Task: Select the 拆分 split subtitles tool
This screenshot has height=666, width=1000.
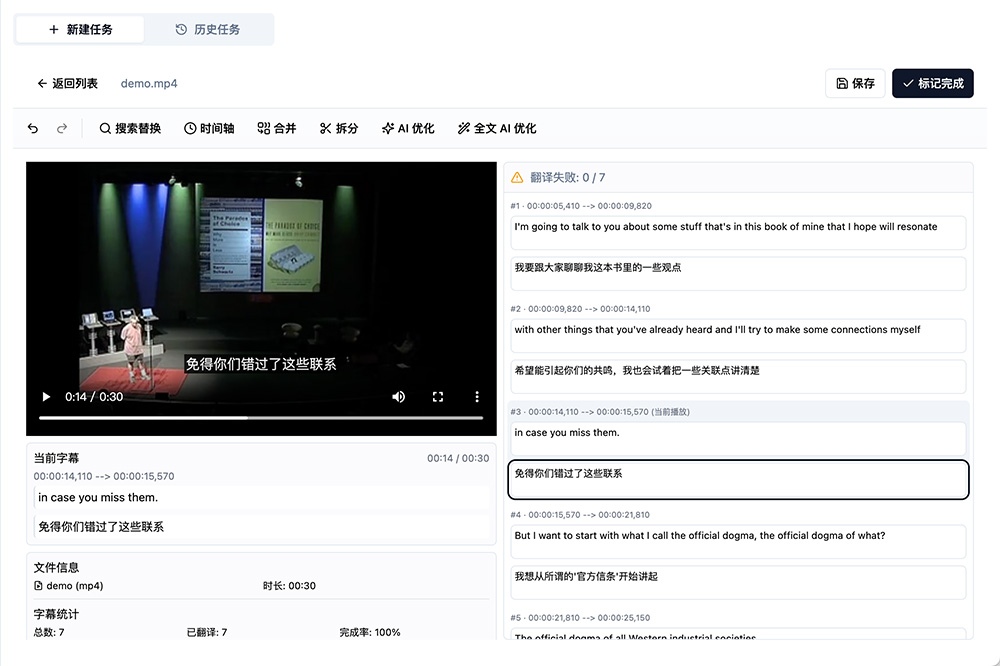Action: click(339, 128)
